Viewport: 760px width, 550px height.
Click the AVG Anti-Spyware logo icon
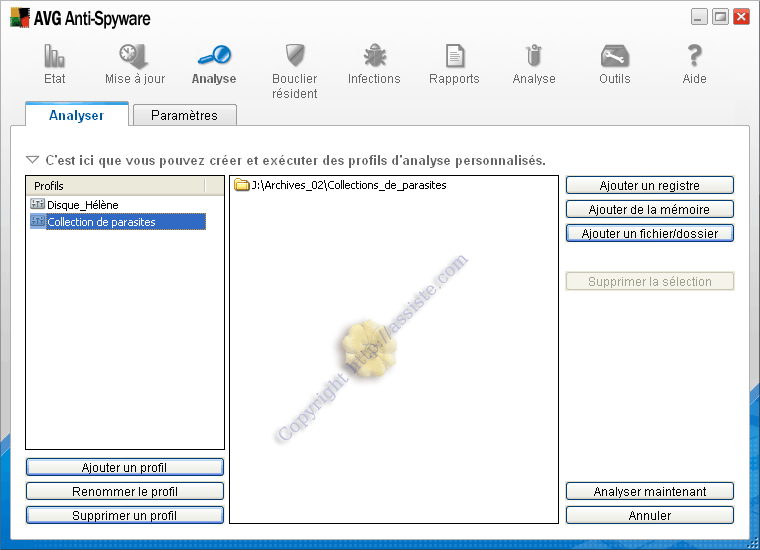[20, 17]
